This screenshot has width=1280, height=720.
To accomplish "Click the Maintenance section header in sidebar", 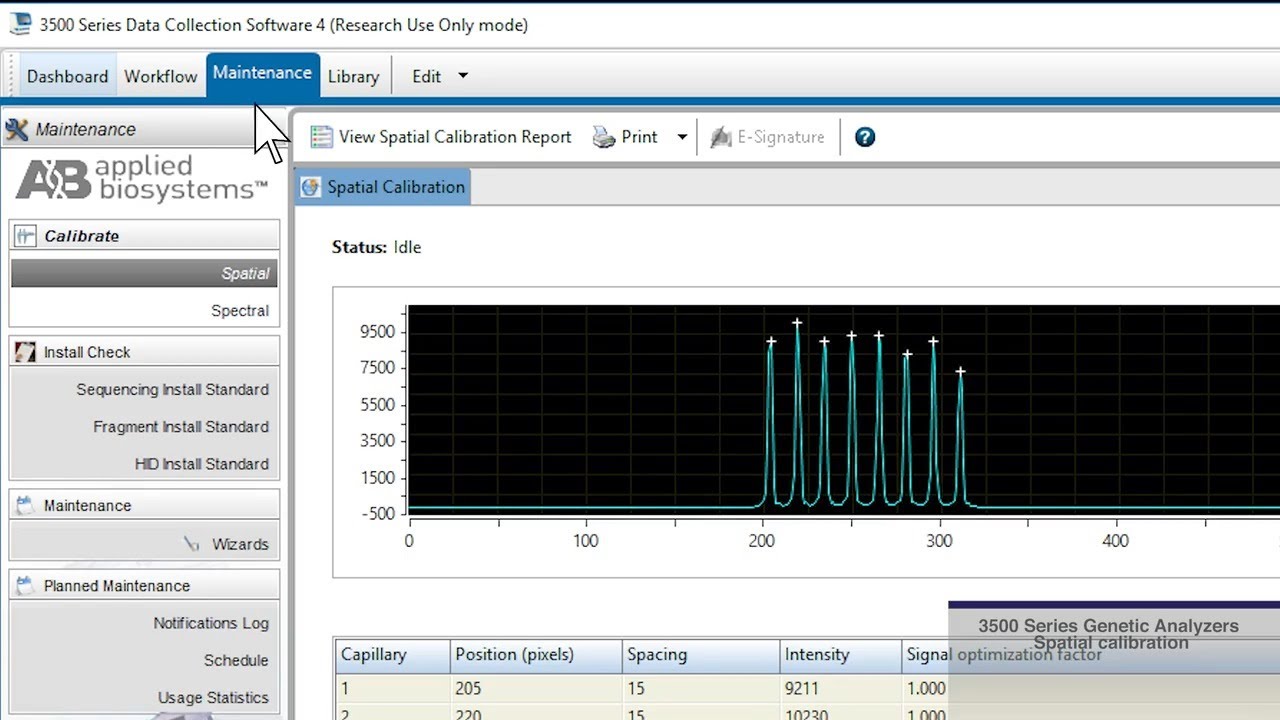I will point(144,506).
